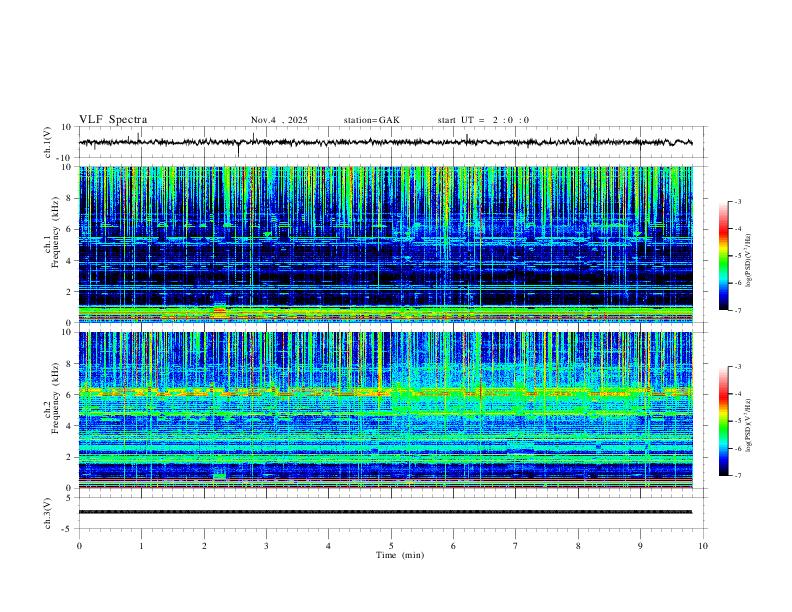This screenshot has width=792, height=612.
Task: Click the 8 kHz tick on ch.2 frequency axis
Action: pos(69,364)
